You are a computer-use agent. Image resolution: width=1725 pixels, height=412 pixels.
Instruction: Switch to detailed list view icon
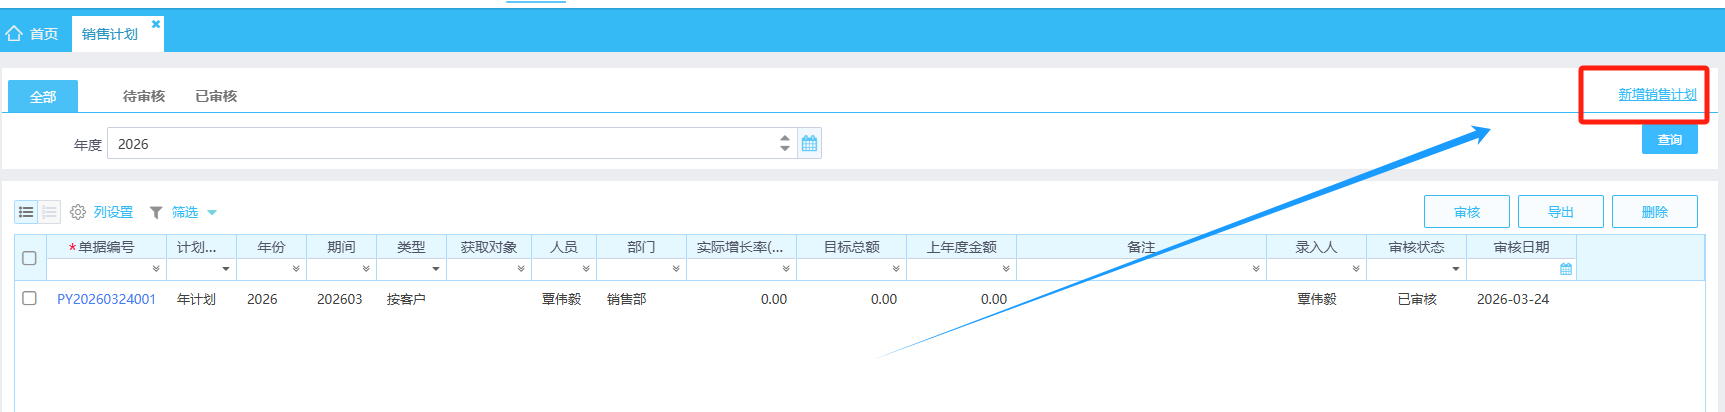tap(49, 212)
